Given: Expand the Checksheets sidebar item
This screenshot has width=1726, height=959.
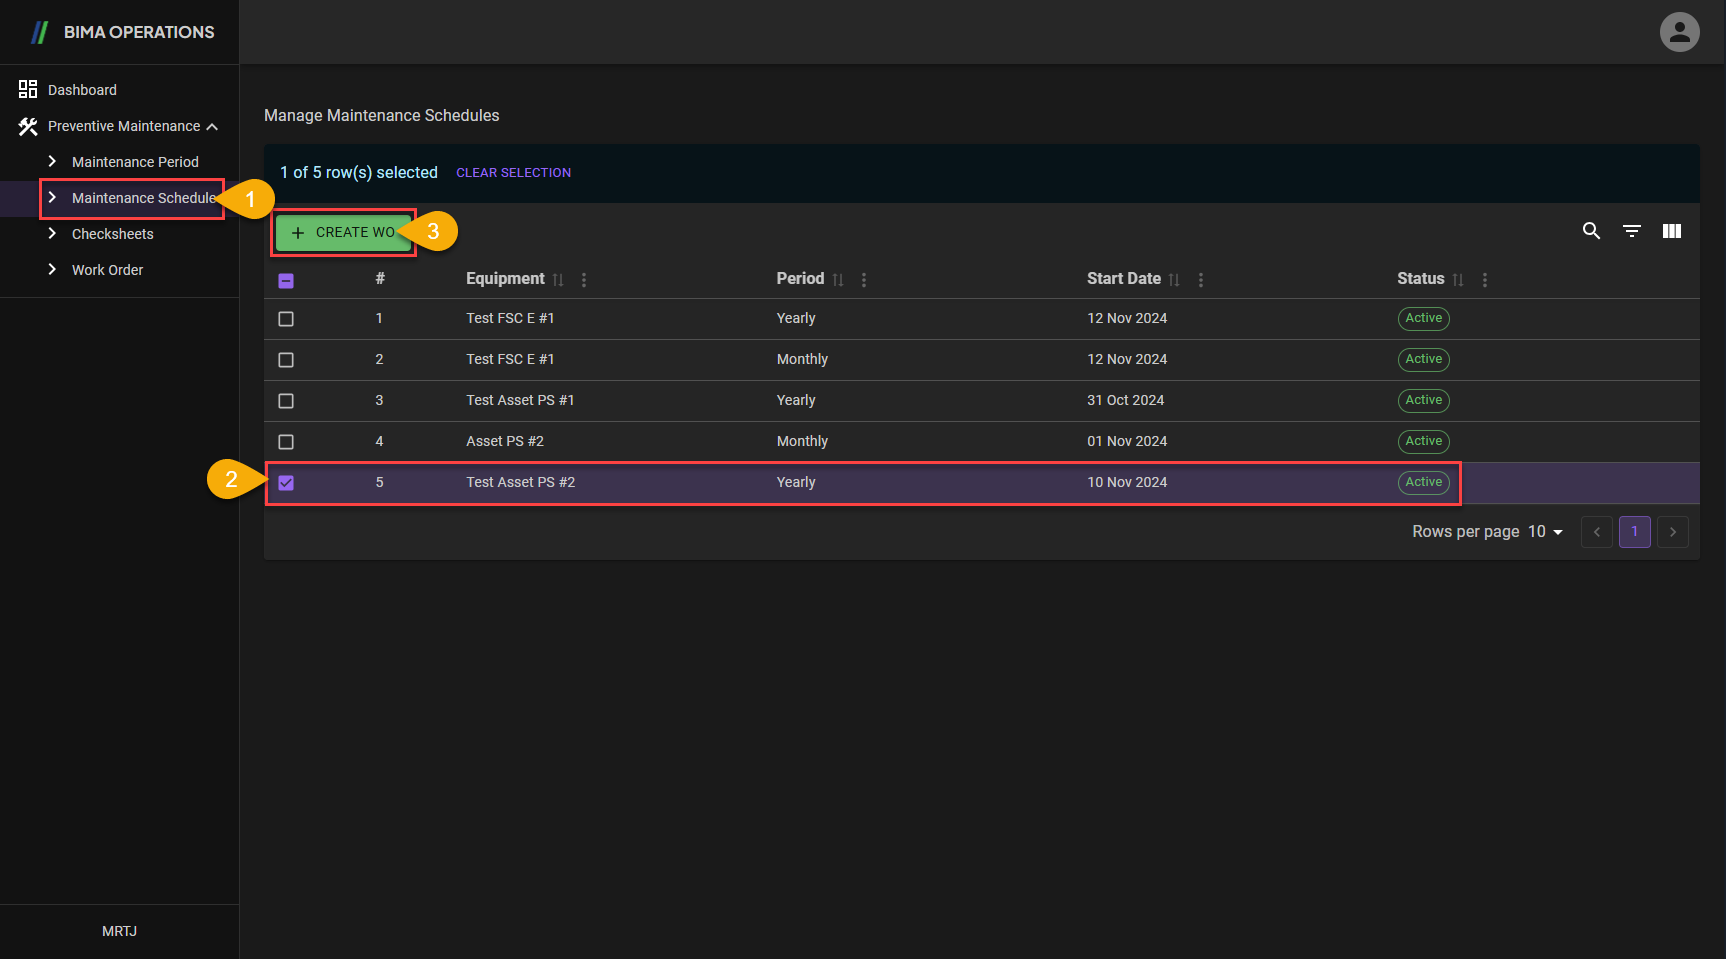Looking at the screenshot, I should 112,234.
